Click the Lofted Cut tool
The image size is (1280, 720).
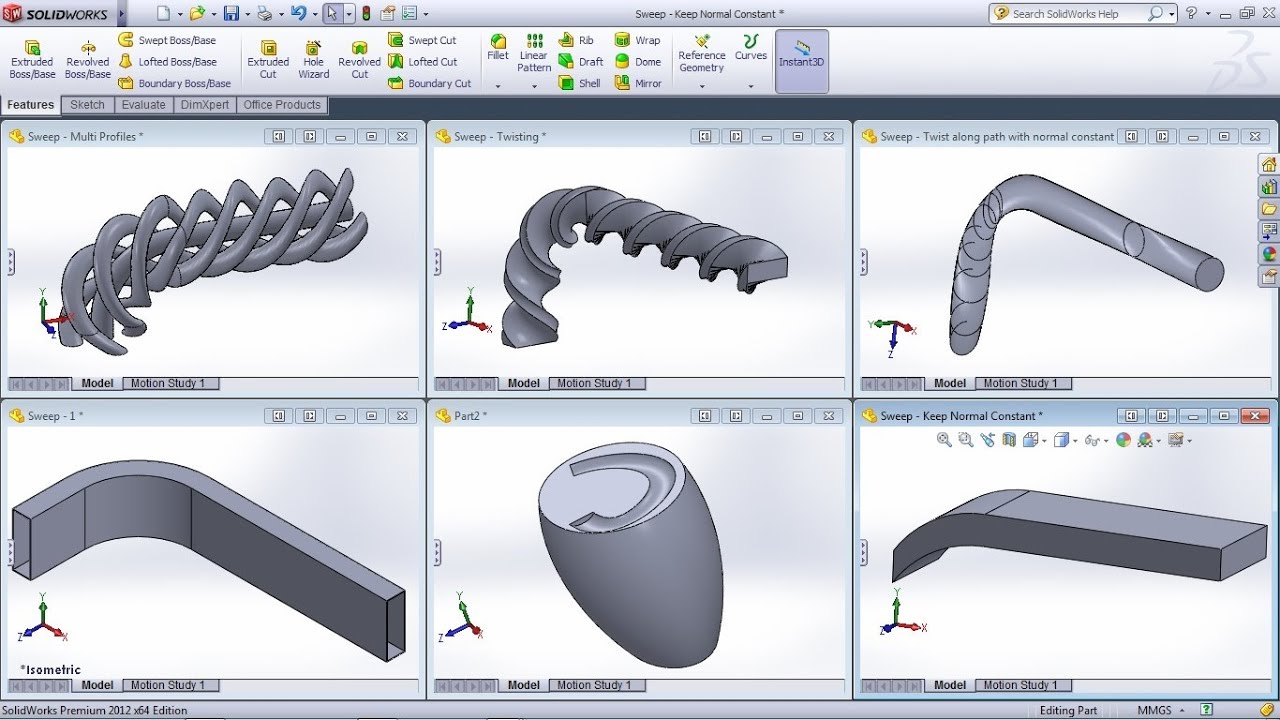pyautogui.click(x=422, y=61)
